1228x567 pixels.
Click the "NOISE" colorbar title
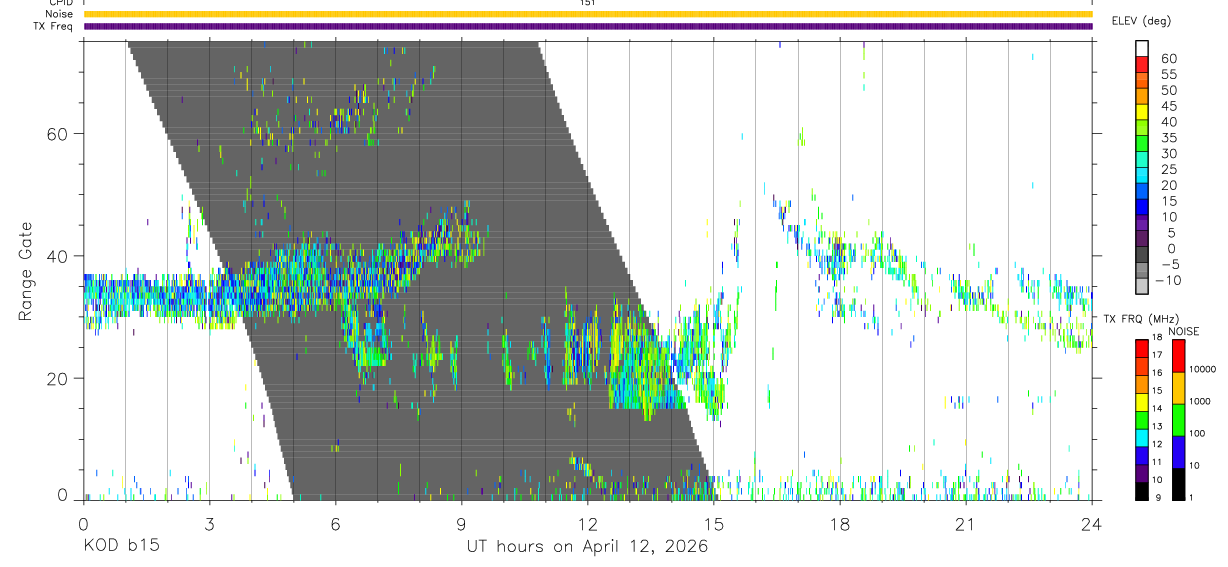click(1184, 331)
